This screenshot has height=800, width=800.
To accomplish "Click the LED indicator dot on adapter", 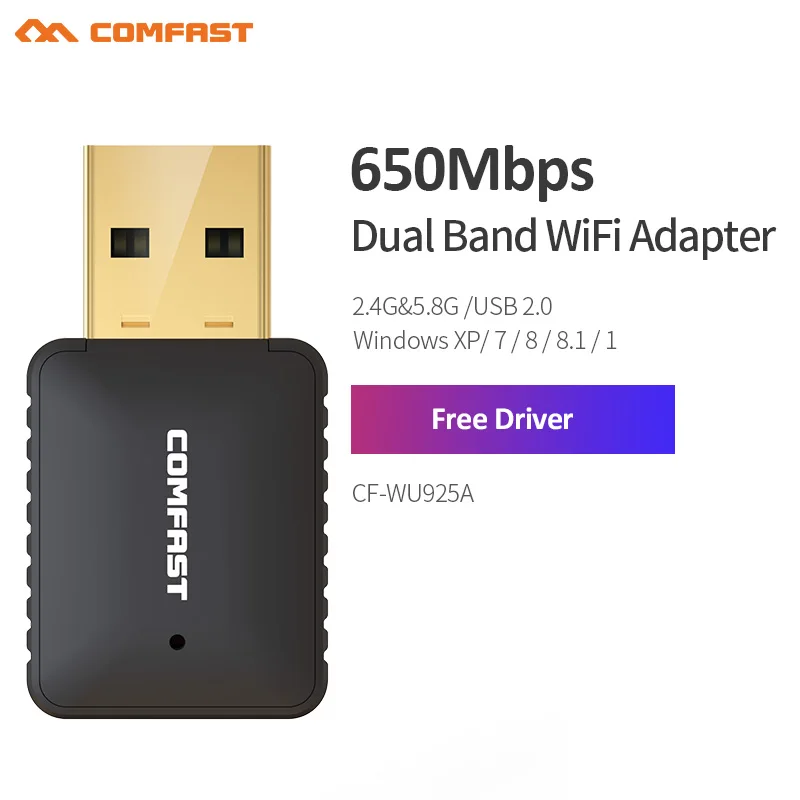I will (x=177, y=642).
